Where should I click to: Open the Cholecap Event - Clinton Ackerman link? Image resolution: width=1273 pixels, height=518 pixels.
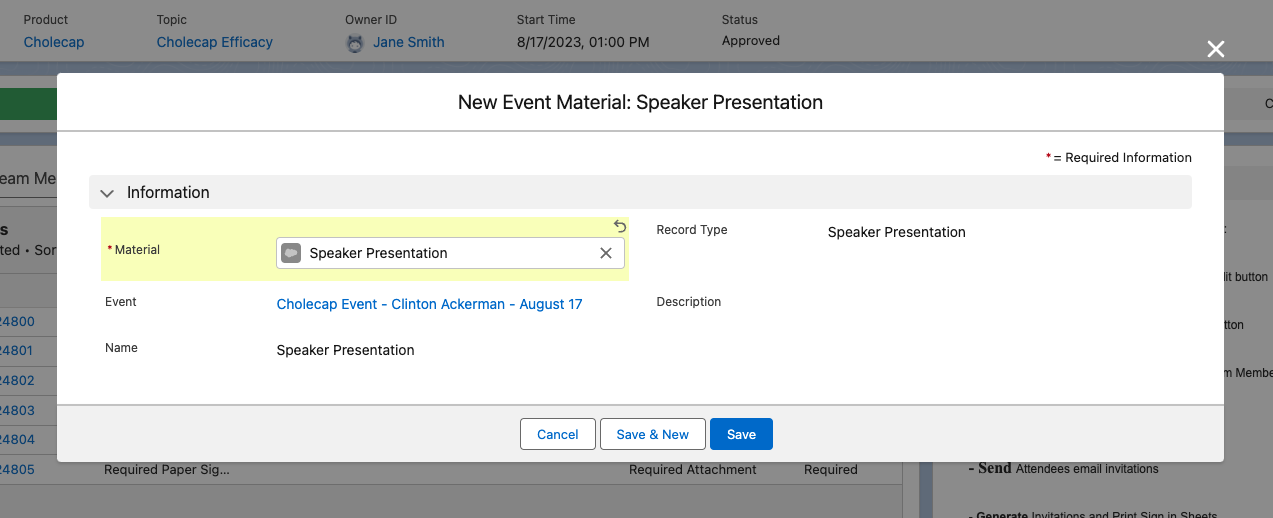point(429,304)
